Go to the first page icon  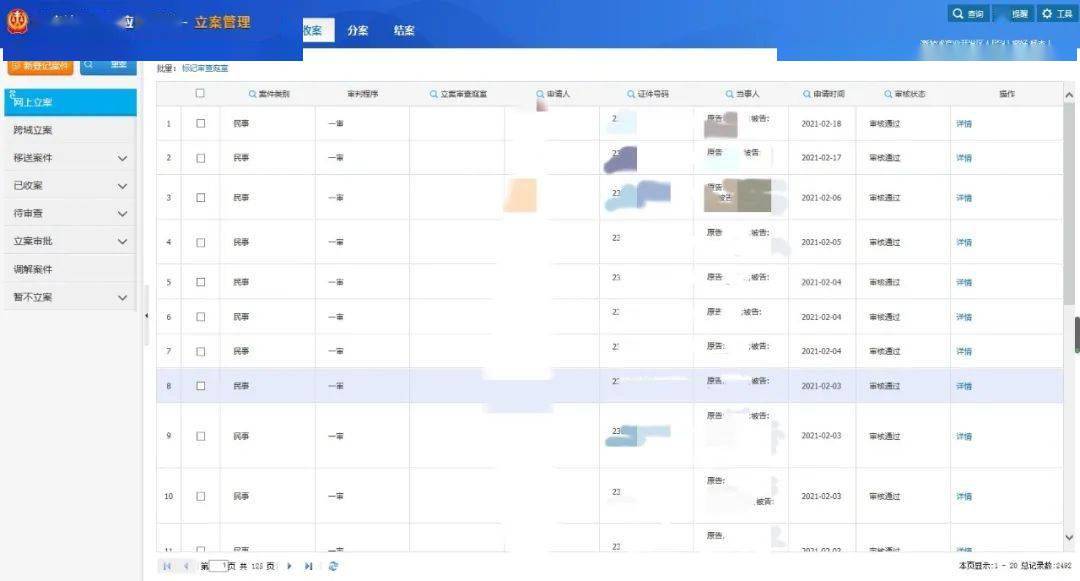coord(167,566)
